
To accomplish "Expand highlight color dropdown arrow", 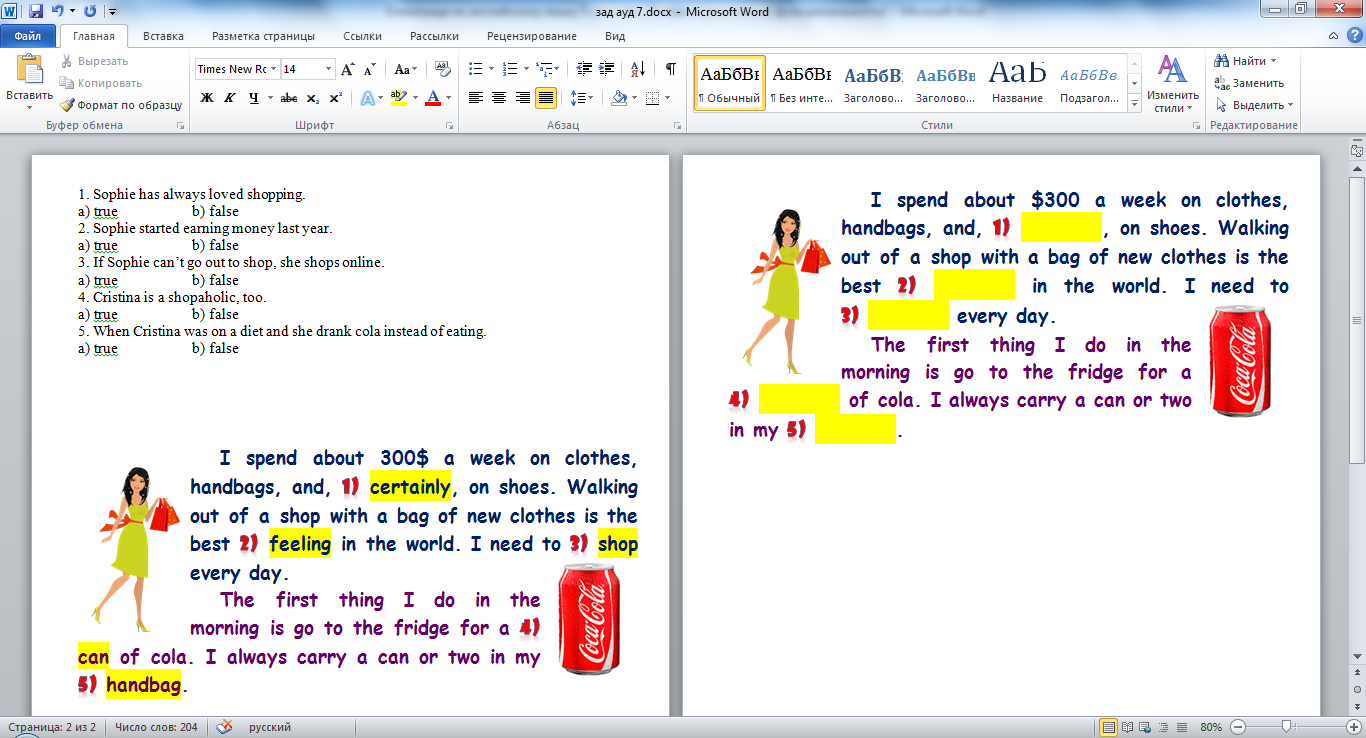I will click(x=414, y=98).
